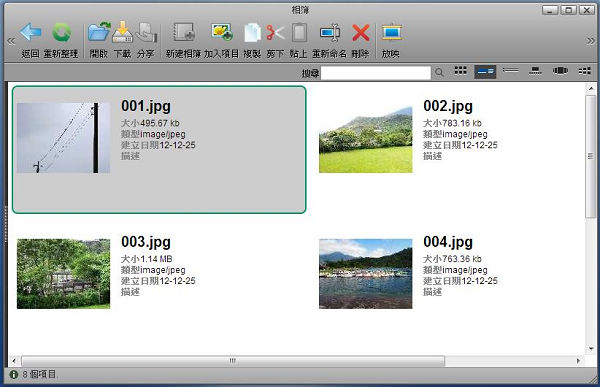Click the vertical scrollbar thumb
600x387 pixels.
pyautogui.click(x=590, y=156)
